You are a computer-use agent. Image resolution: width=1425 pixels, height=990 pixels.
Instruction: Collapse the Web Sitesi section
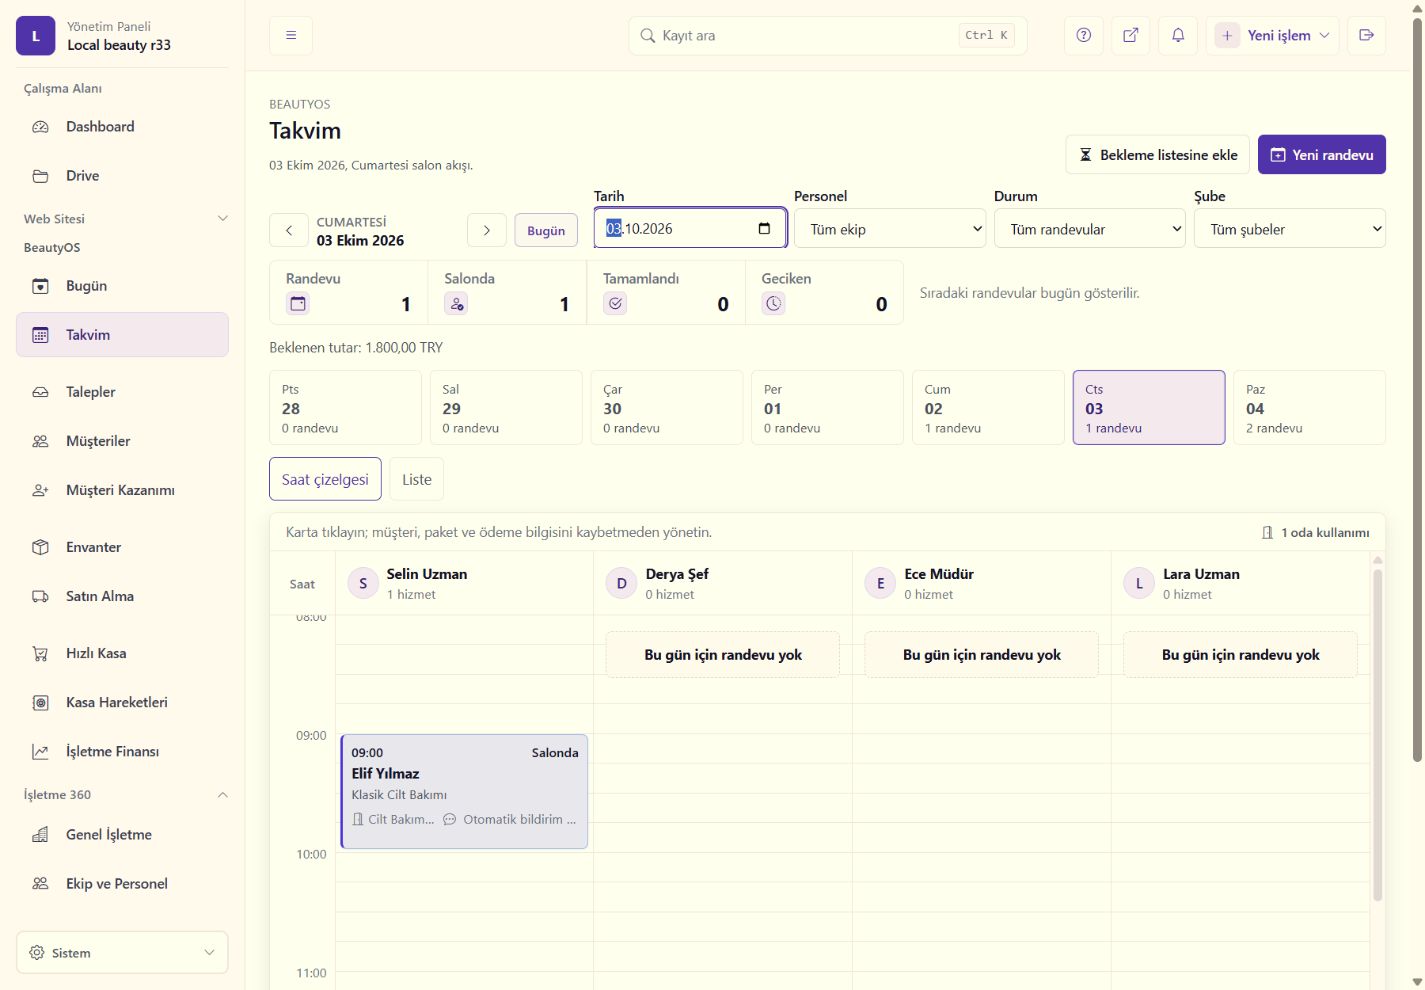(223, 219)
